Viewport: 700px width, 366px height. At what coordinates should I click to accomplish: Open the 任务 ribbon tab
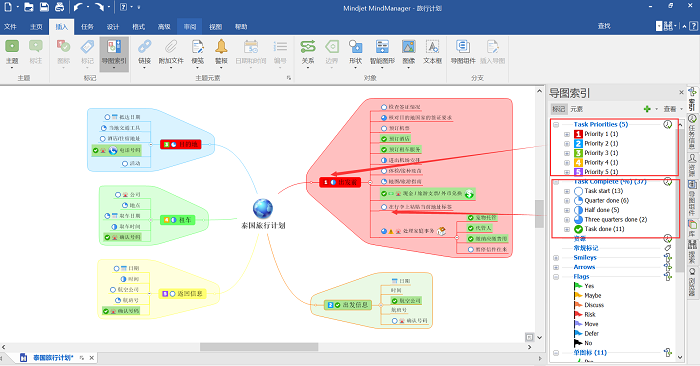[x=87, y=27]
